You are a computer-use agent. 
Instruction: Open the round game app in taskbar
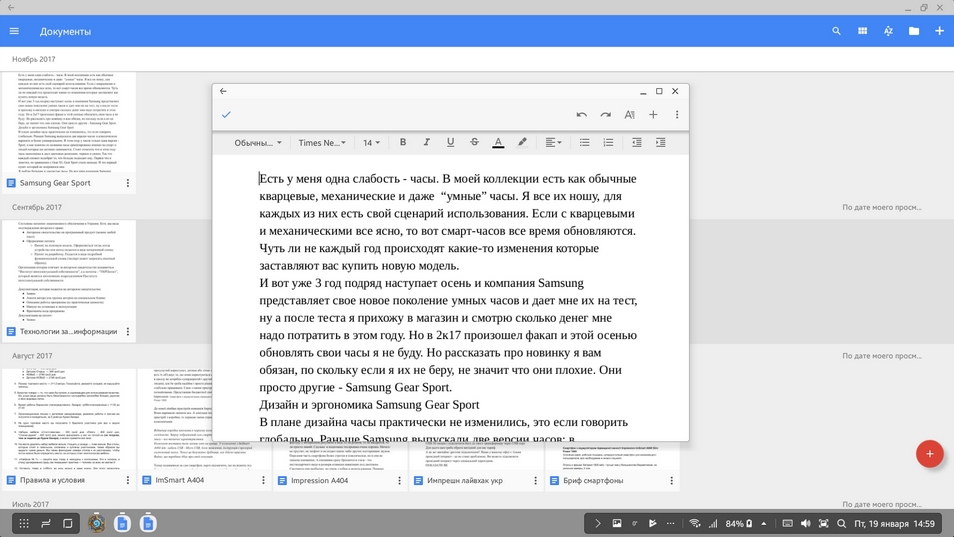(96, 523)
